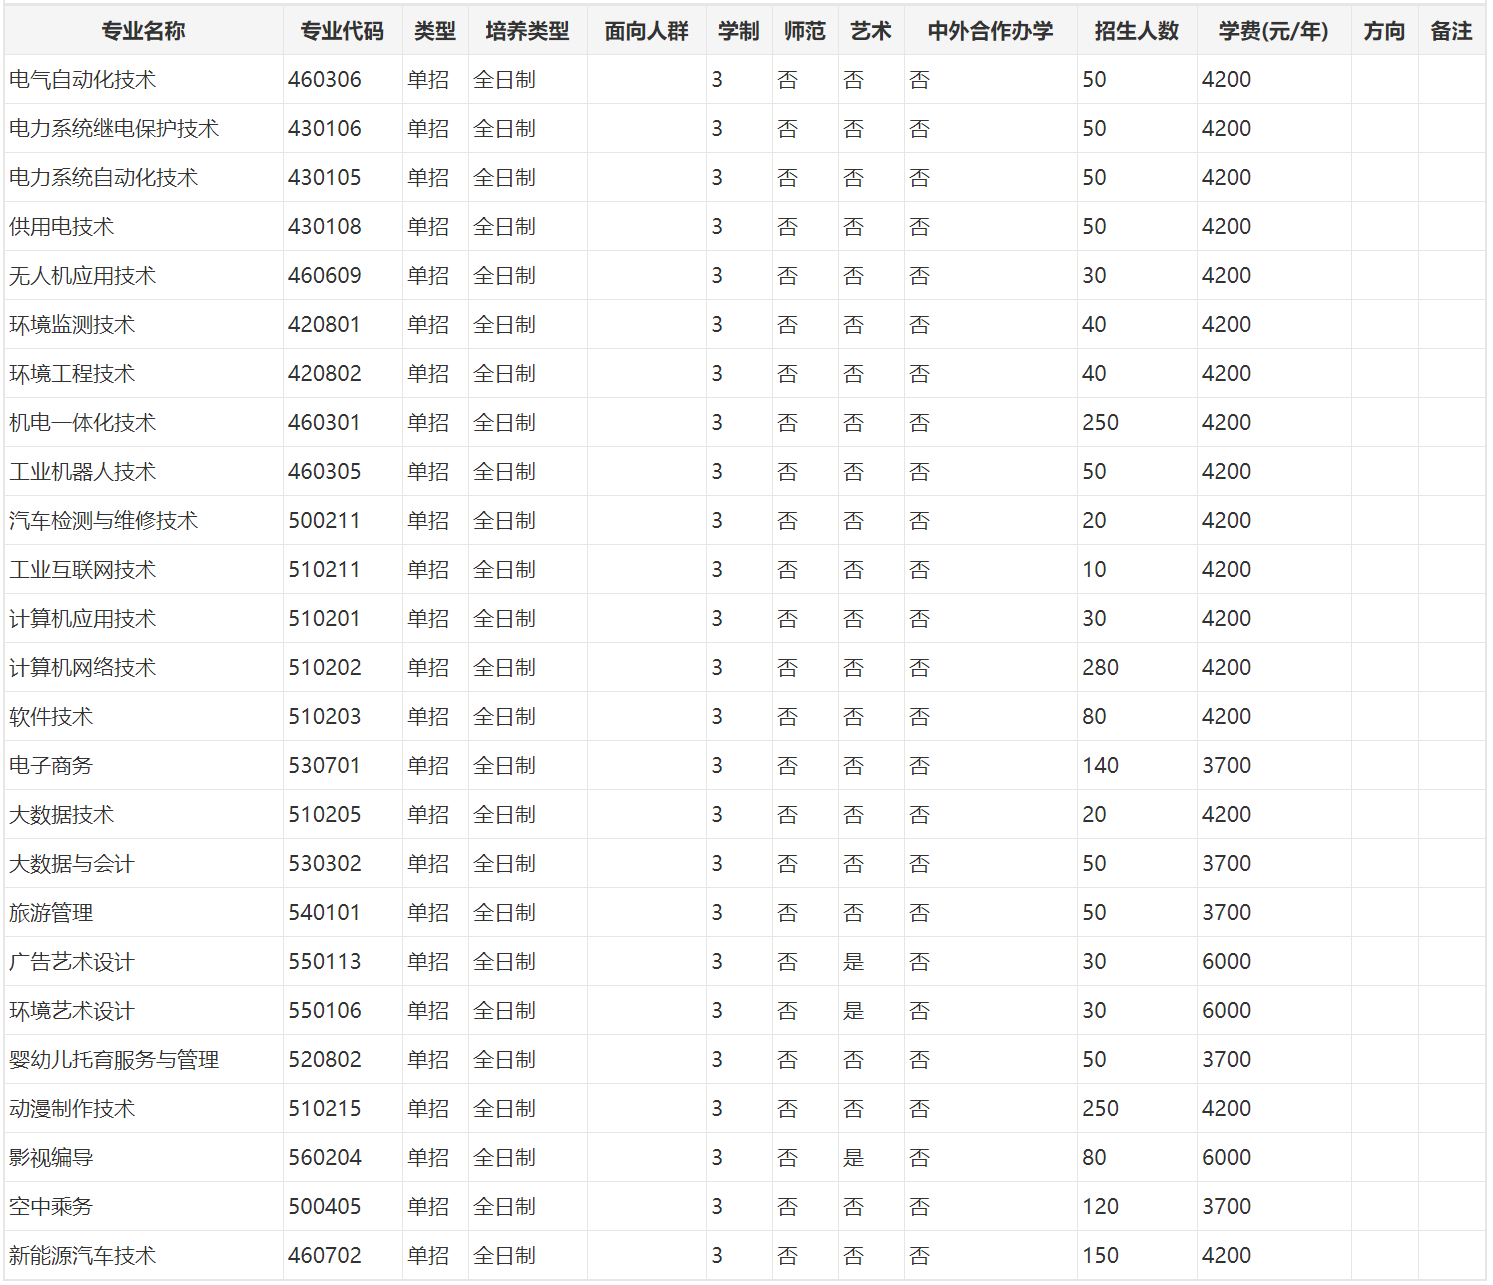The width and height of the screenshot is (1493, 1285).
Task: Select the 供用电技术 major name
Action: 62,226
